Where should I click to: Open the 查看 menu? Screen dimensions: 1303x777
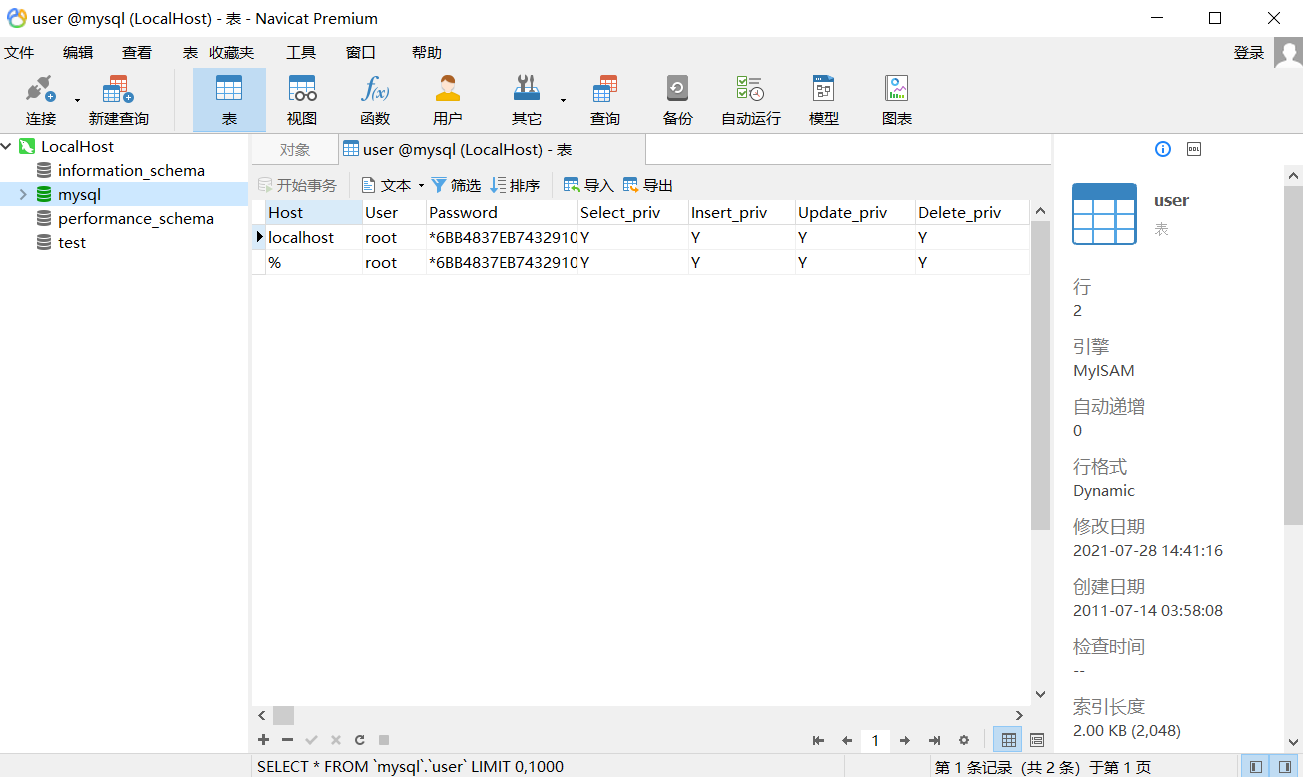137,53
